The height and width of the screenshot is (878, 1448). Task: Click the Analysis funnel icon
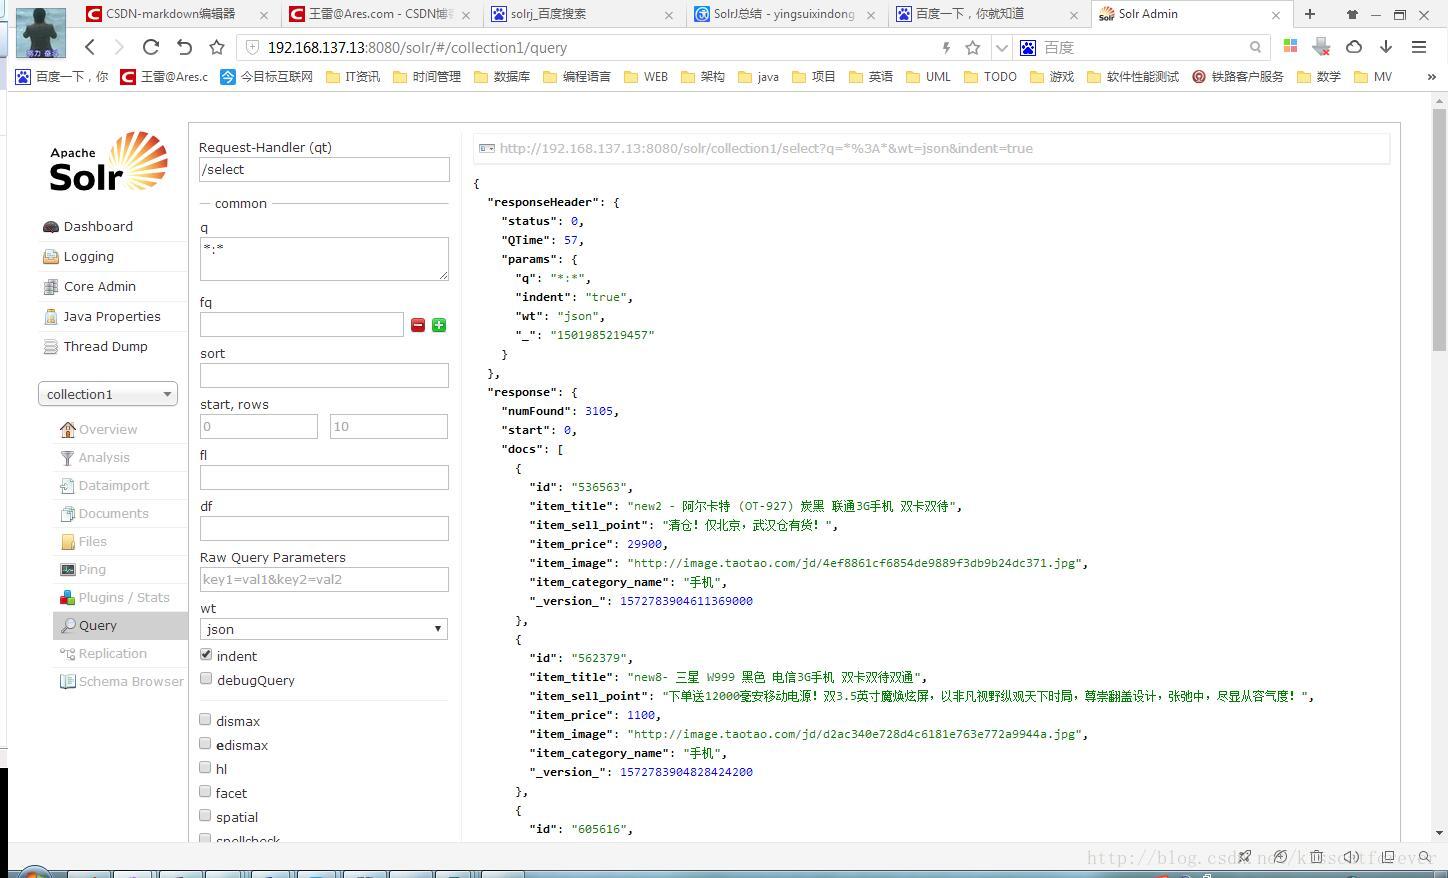pyautogui.click(x=68, y=458)
